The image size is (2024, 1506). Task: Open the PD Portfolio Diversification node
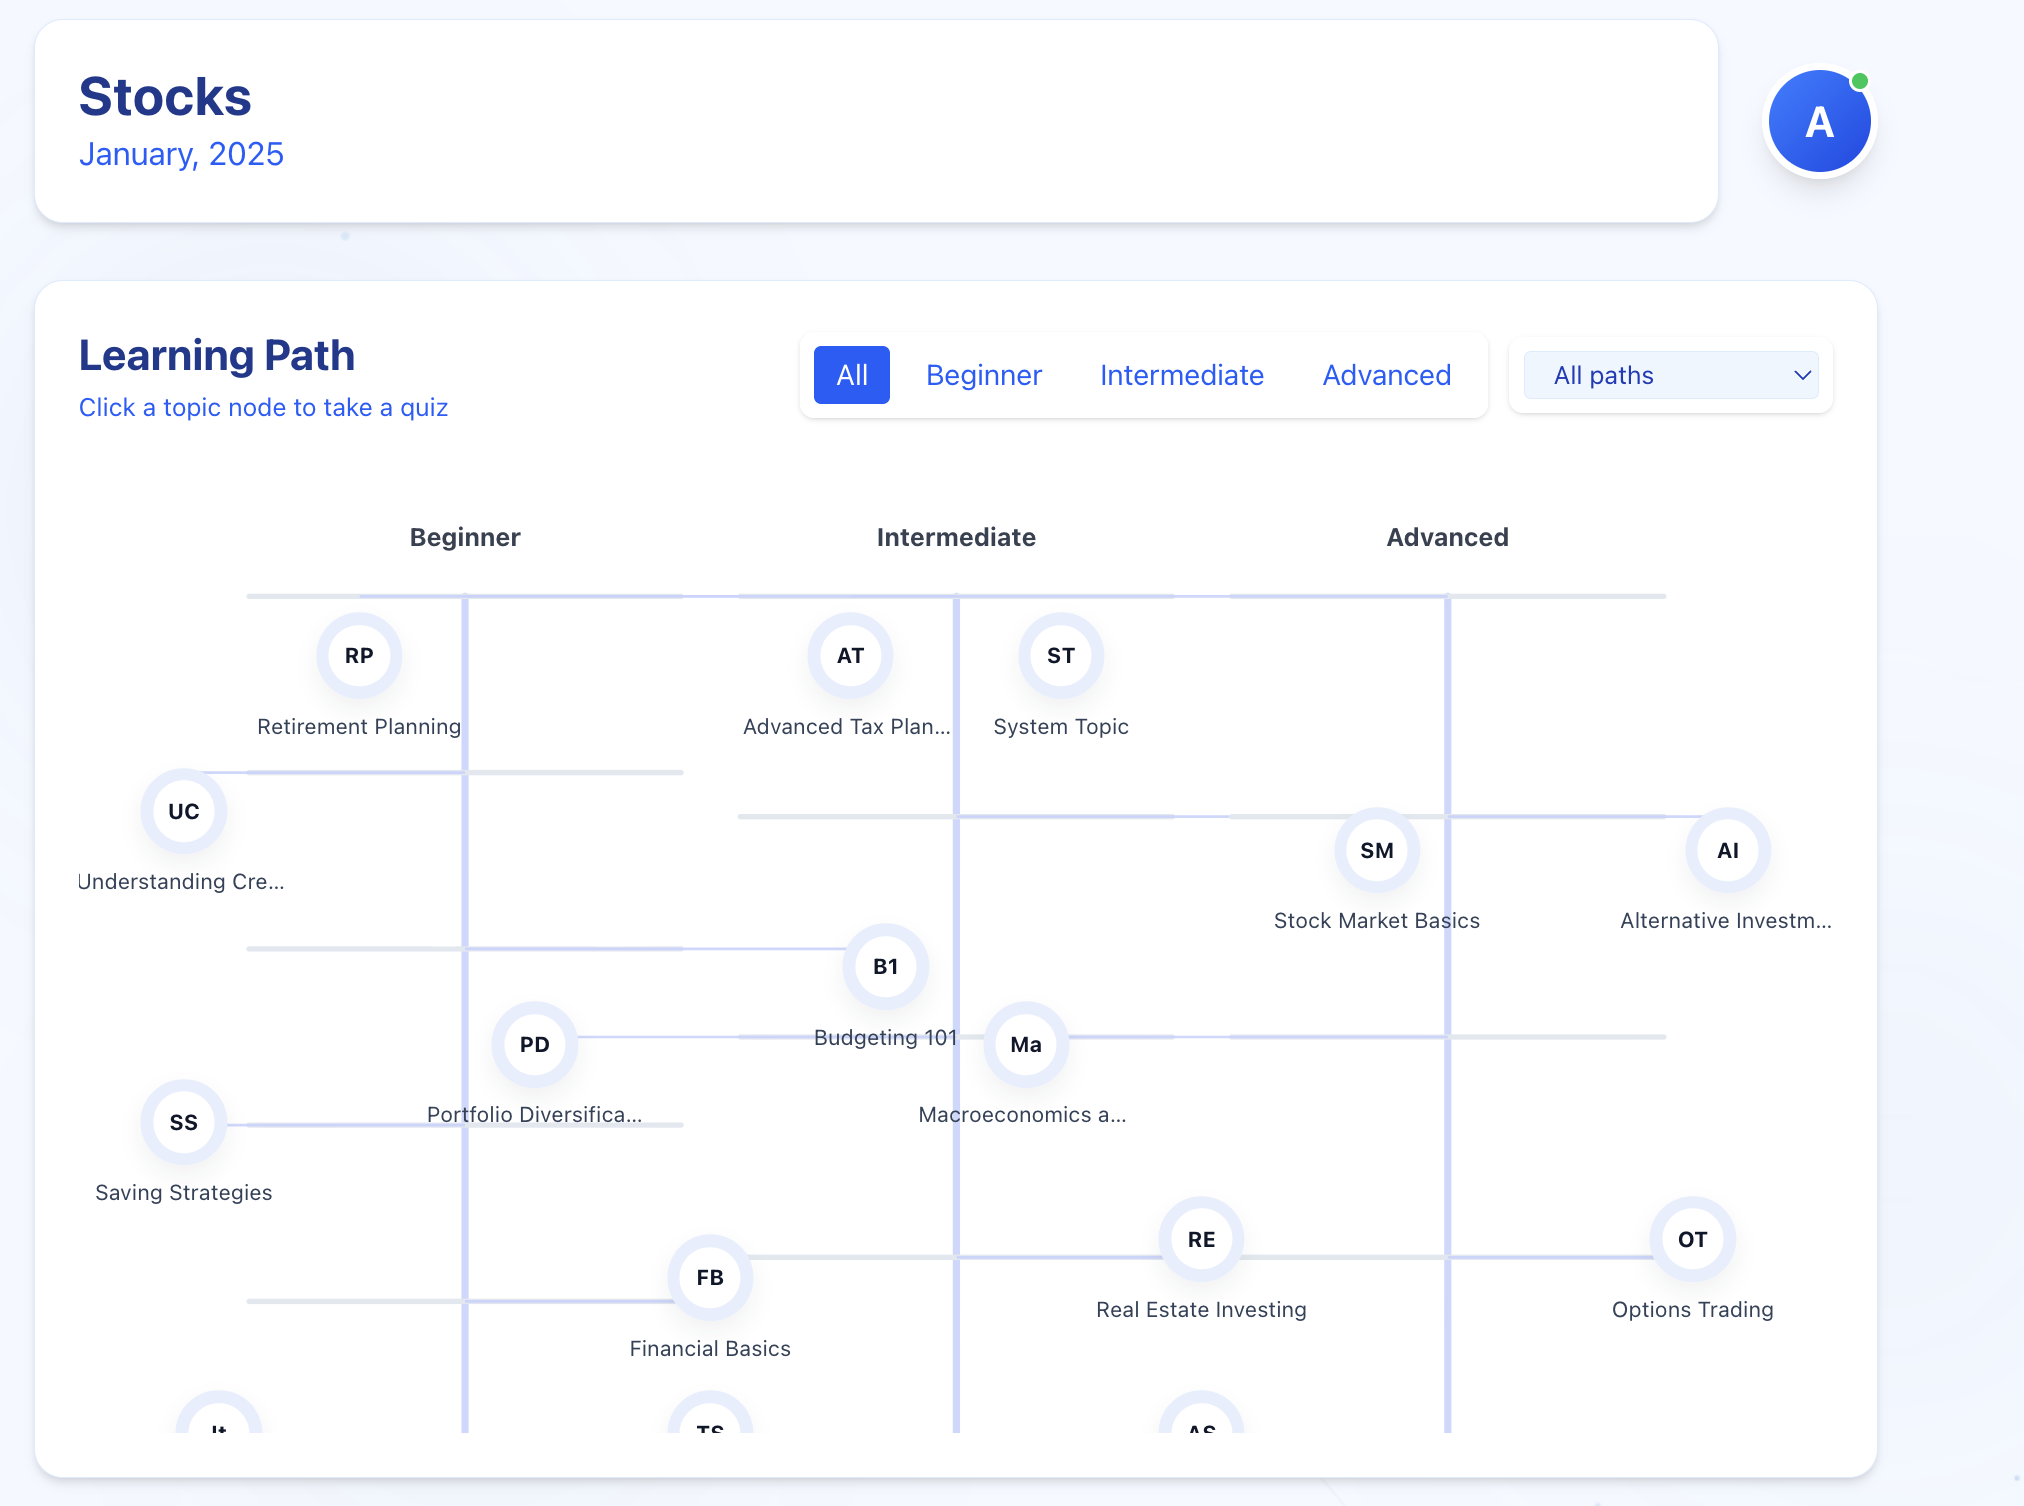point(534,1044)
